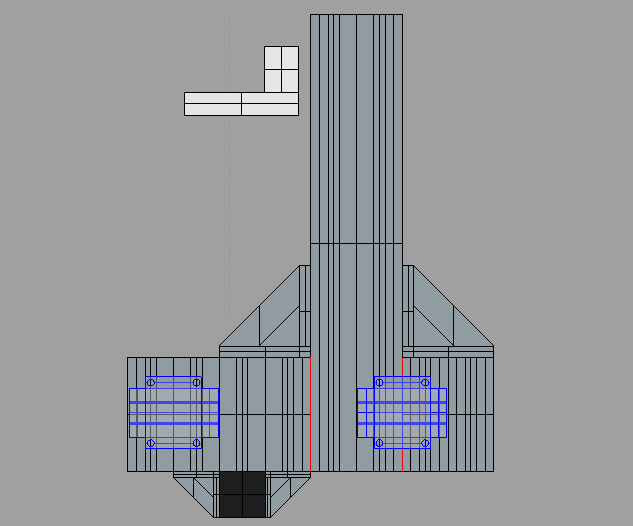Click the green dashed vertical guide line
The height and width of the screenshot is (526, 633).
click(230, 200)
